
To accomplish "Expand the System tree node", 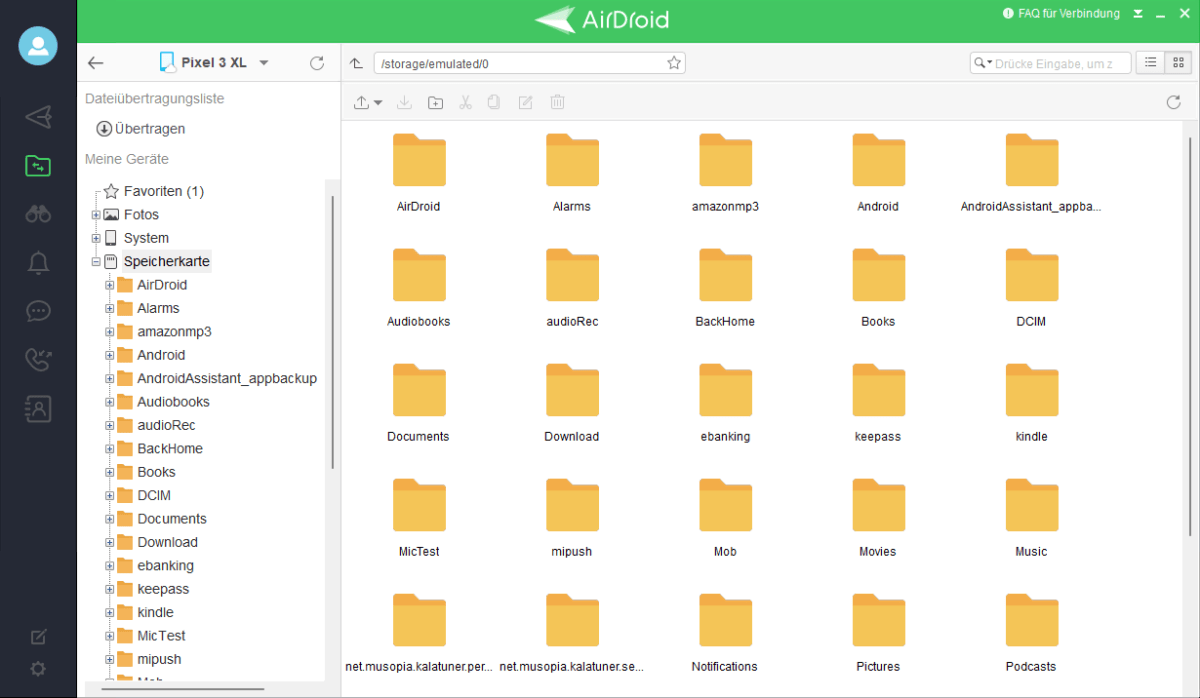I will point(96,238).
